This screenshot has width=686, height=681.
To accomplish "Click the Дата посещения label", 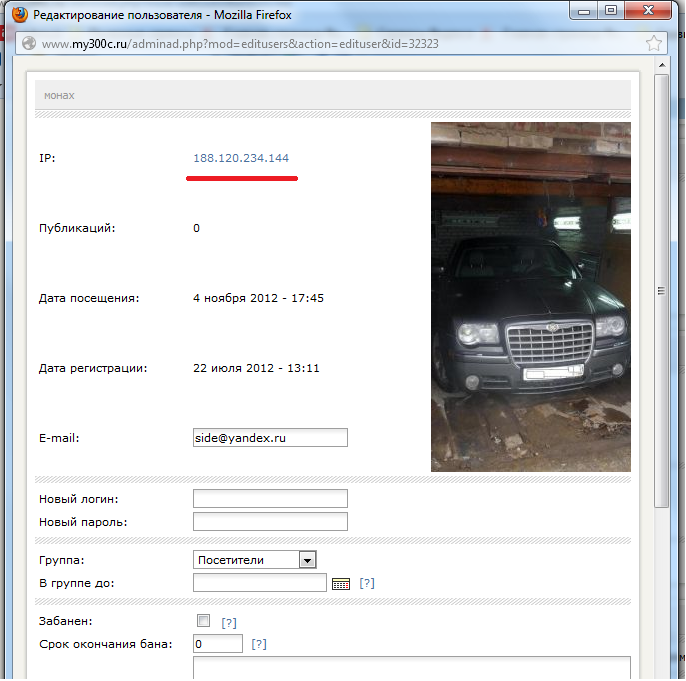I will click(89, 298).
